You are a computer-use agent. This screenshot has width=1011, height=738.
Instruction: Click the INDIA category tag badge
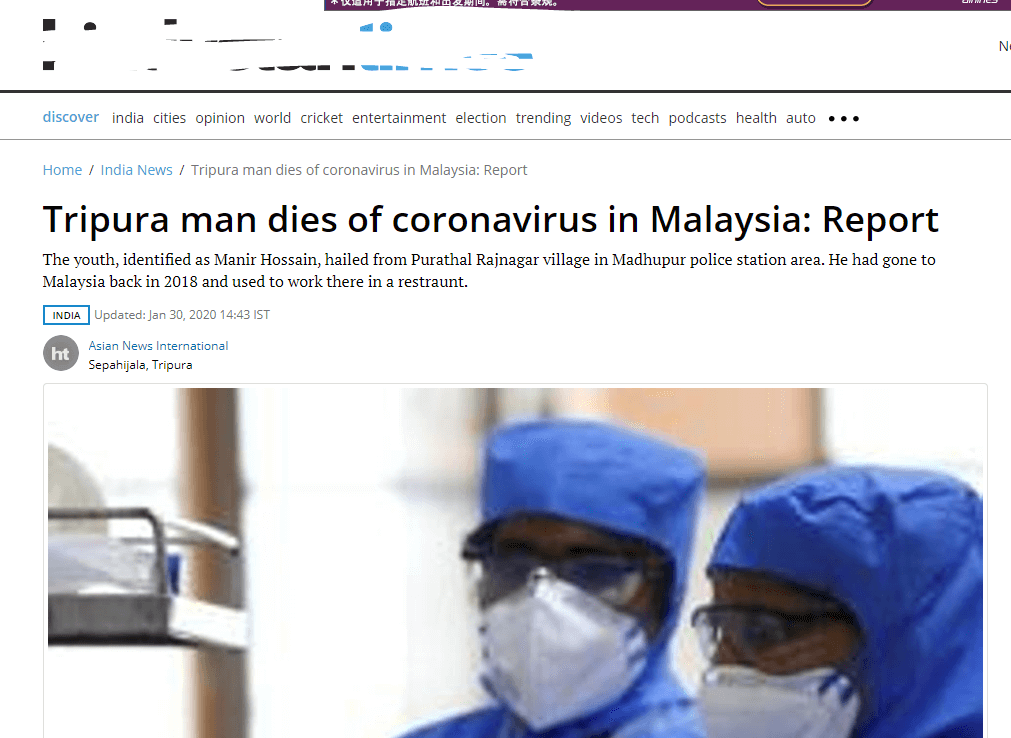[66, 315]
